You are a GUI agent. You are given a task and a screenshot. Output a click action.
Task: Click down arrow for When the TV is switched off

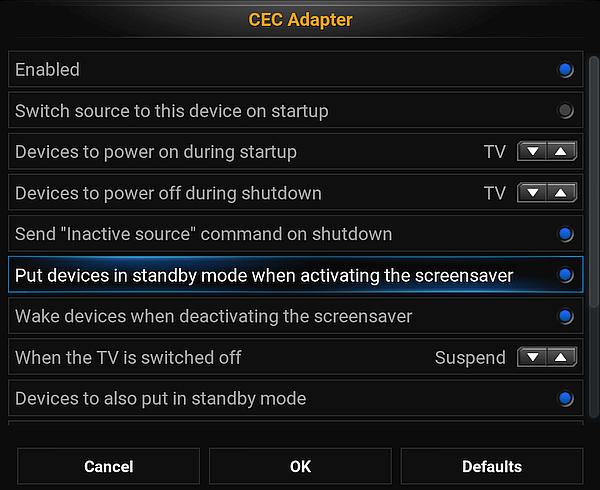click(534, 357)
